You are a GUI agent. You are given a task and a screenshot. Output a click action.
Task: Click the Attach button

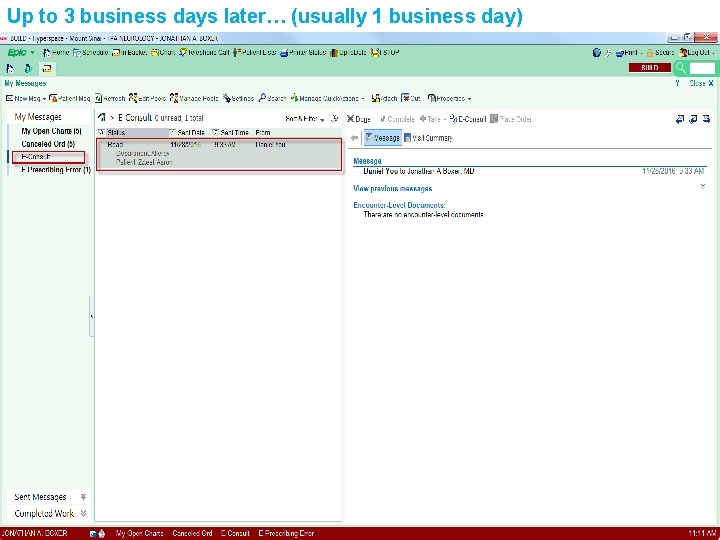(384, 98)
